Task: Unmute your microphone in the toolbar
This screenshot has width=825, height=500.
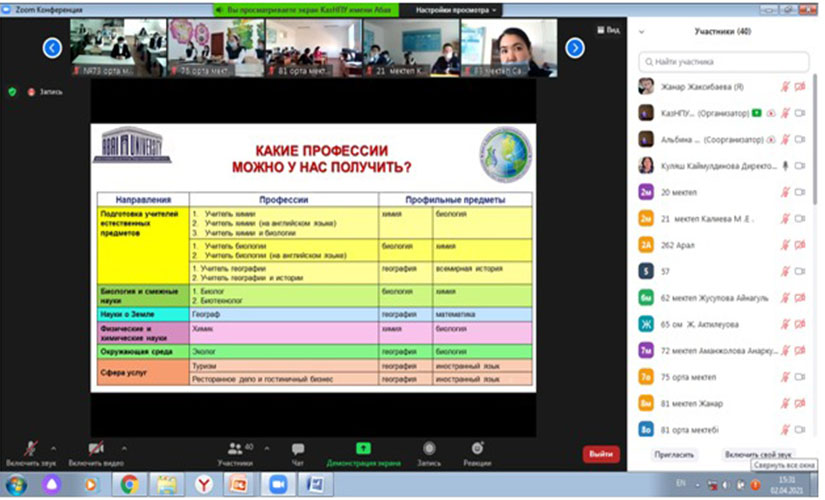Action: [31, 449]
